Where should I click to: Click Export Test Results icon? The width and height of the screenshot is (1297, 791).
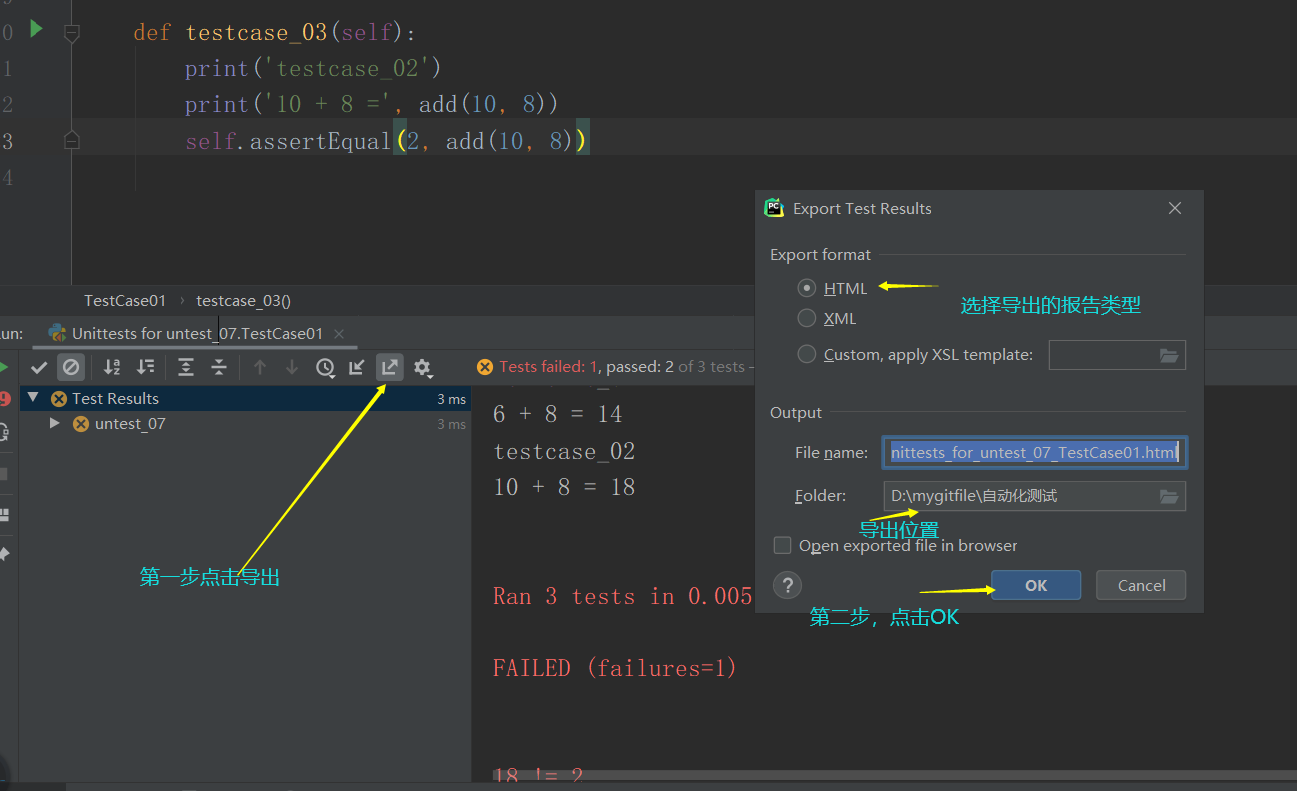390,368
